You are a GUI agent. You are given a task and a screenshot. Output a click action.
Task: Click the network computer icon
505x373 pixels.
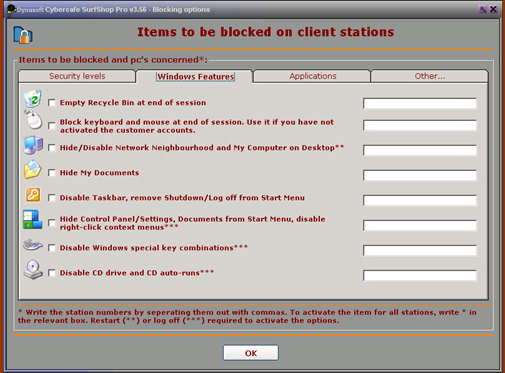(x=33, y=145)
